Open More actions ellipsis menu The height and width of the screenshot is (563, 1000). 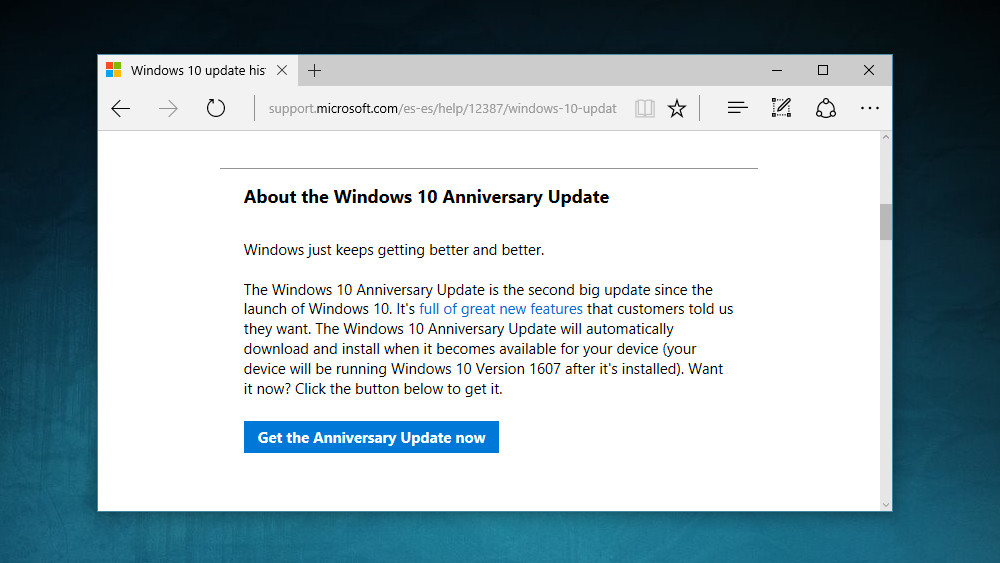(x=869, y=108)
